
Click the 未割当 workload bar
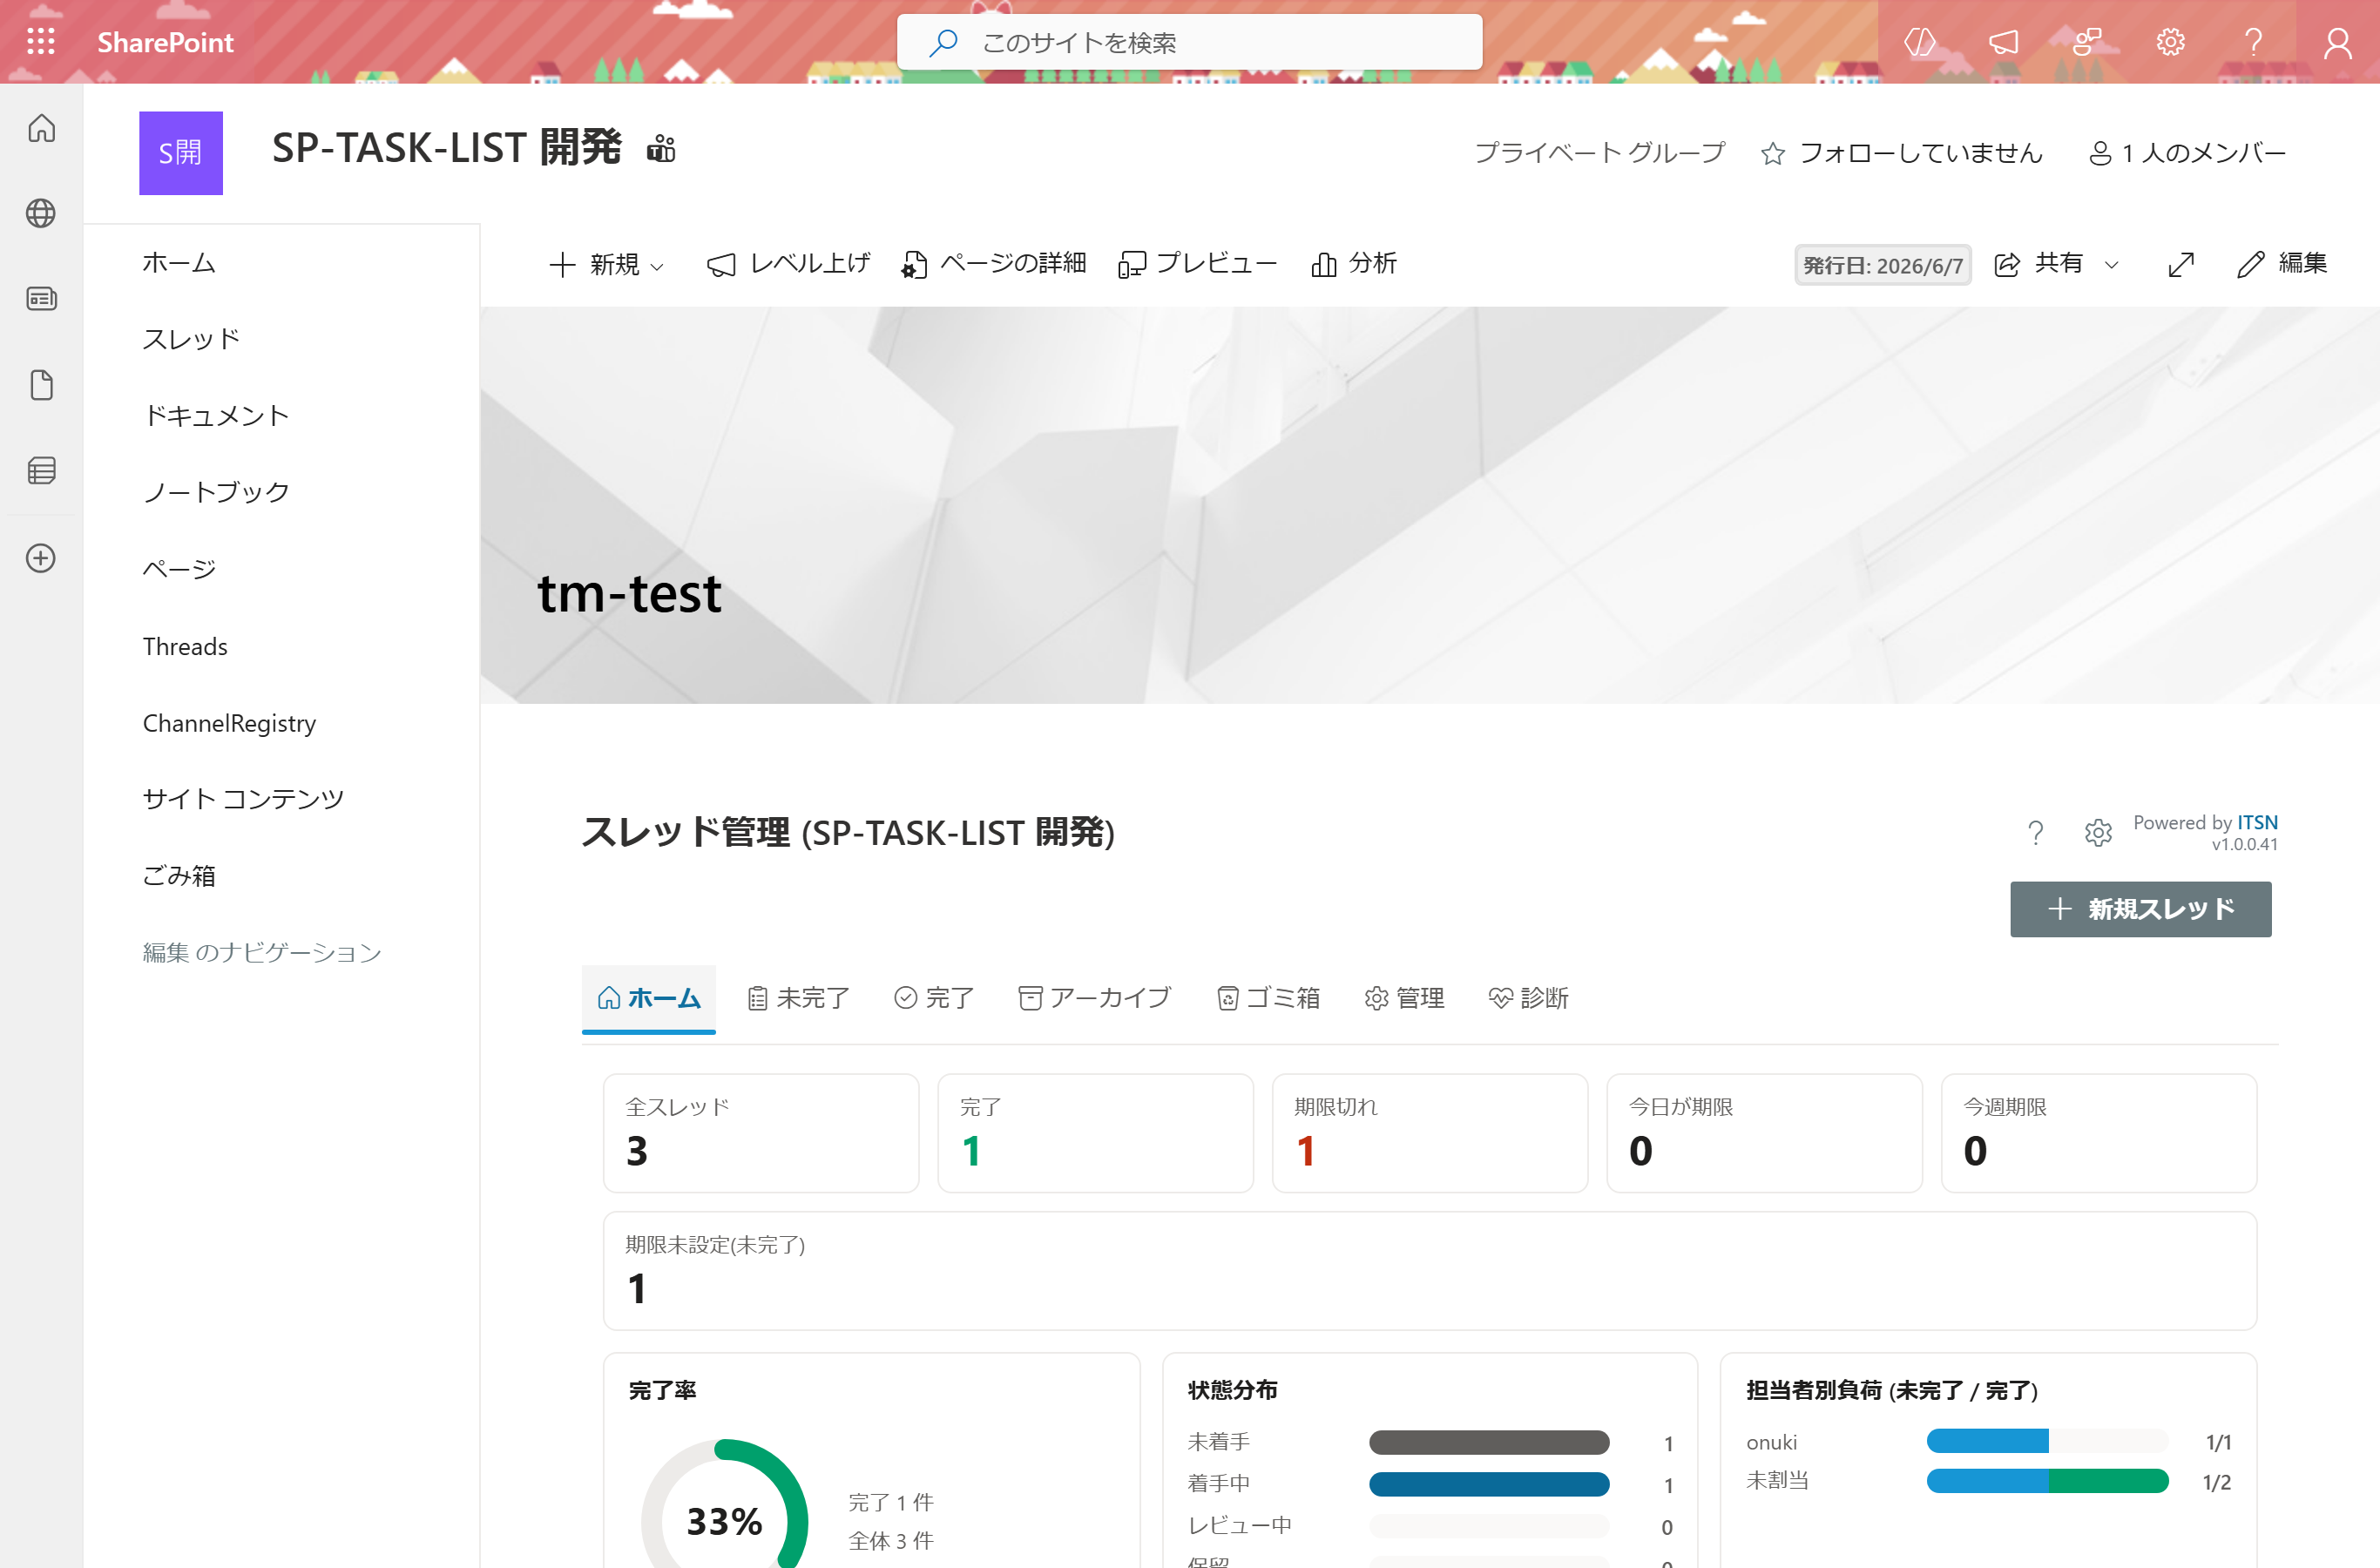[2047, 1481]
